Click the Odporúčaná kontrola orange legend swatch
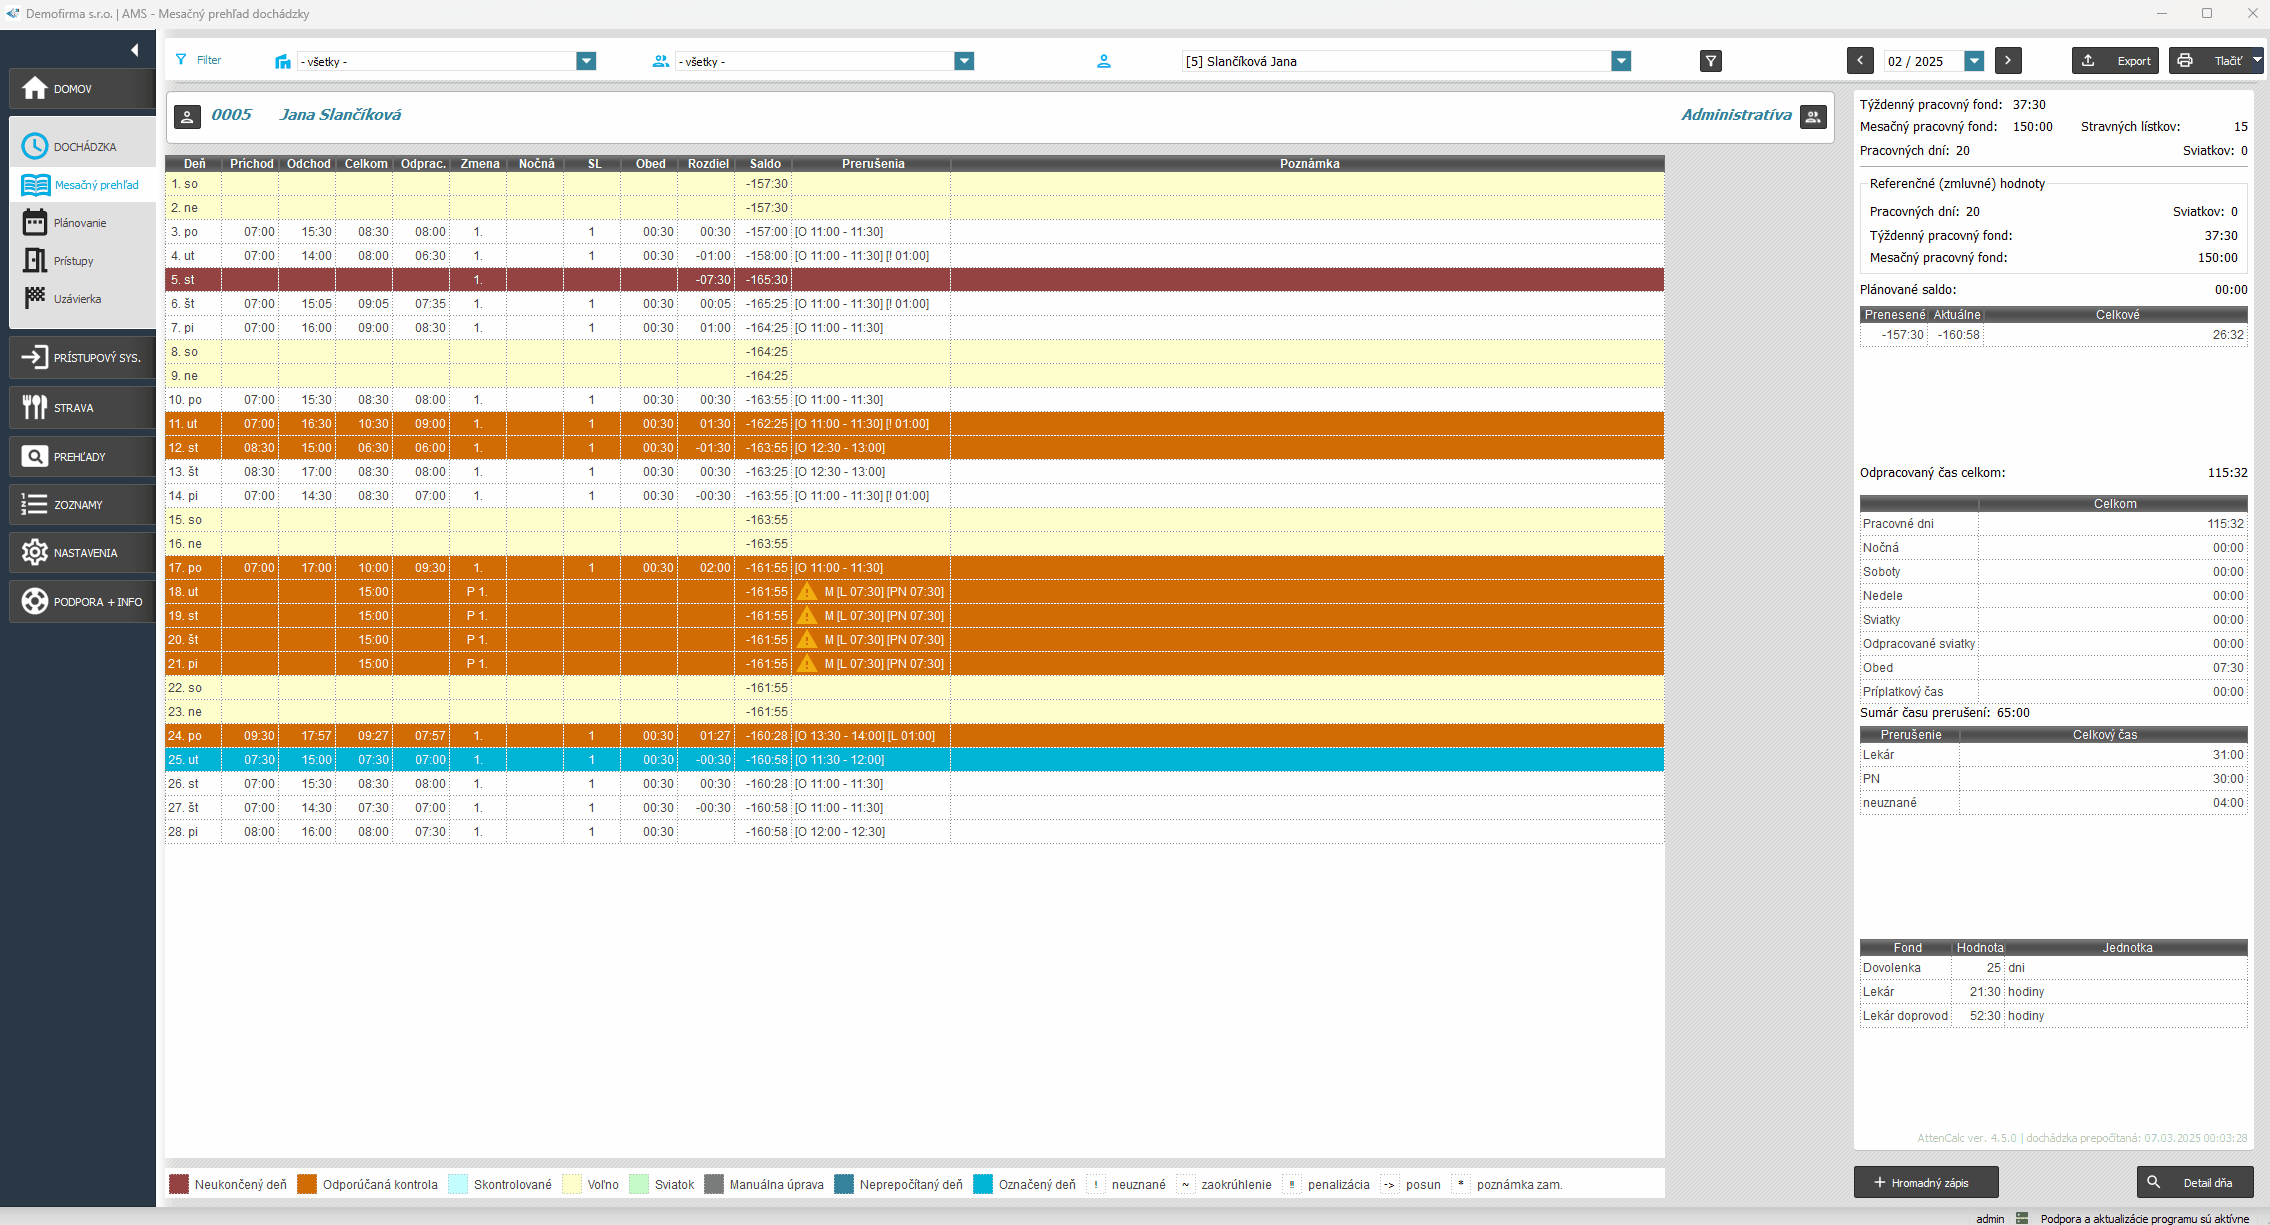 tap(307, 1184)
